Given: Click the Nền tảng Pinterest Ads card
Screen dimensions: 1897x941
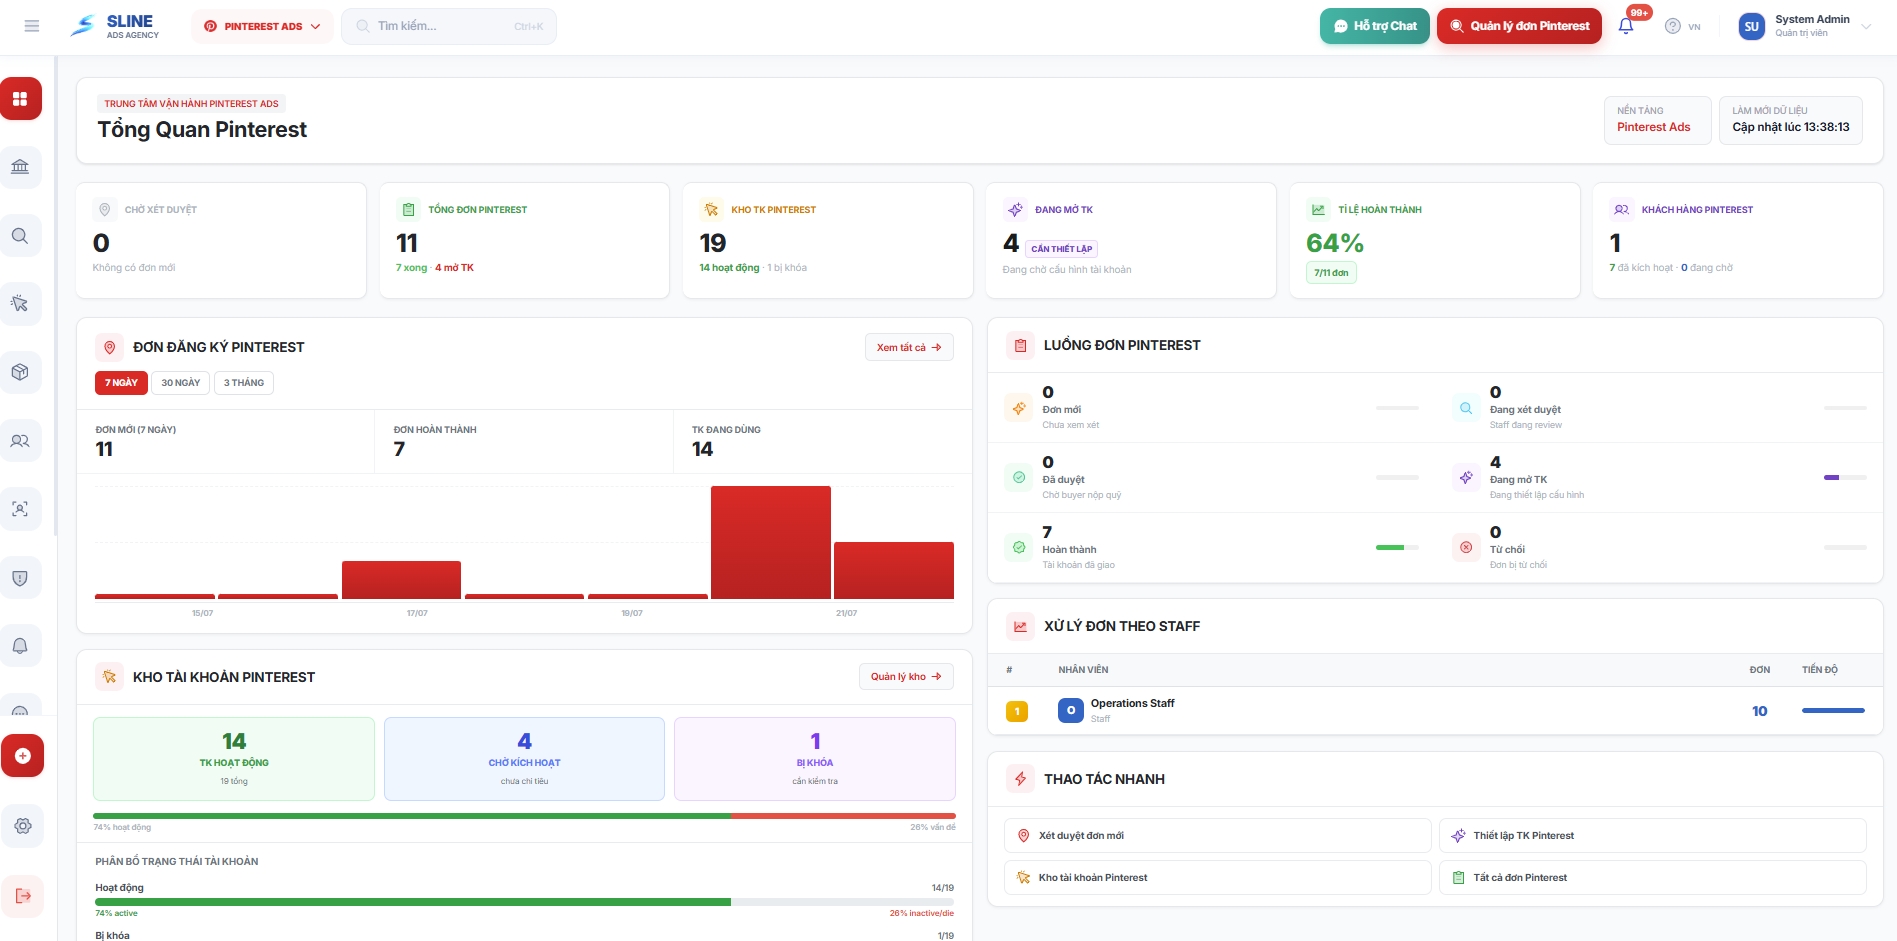Looking at the screenshot, I should [x=1657, y=120].
